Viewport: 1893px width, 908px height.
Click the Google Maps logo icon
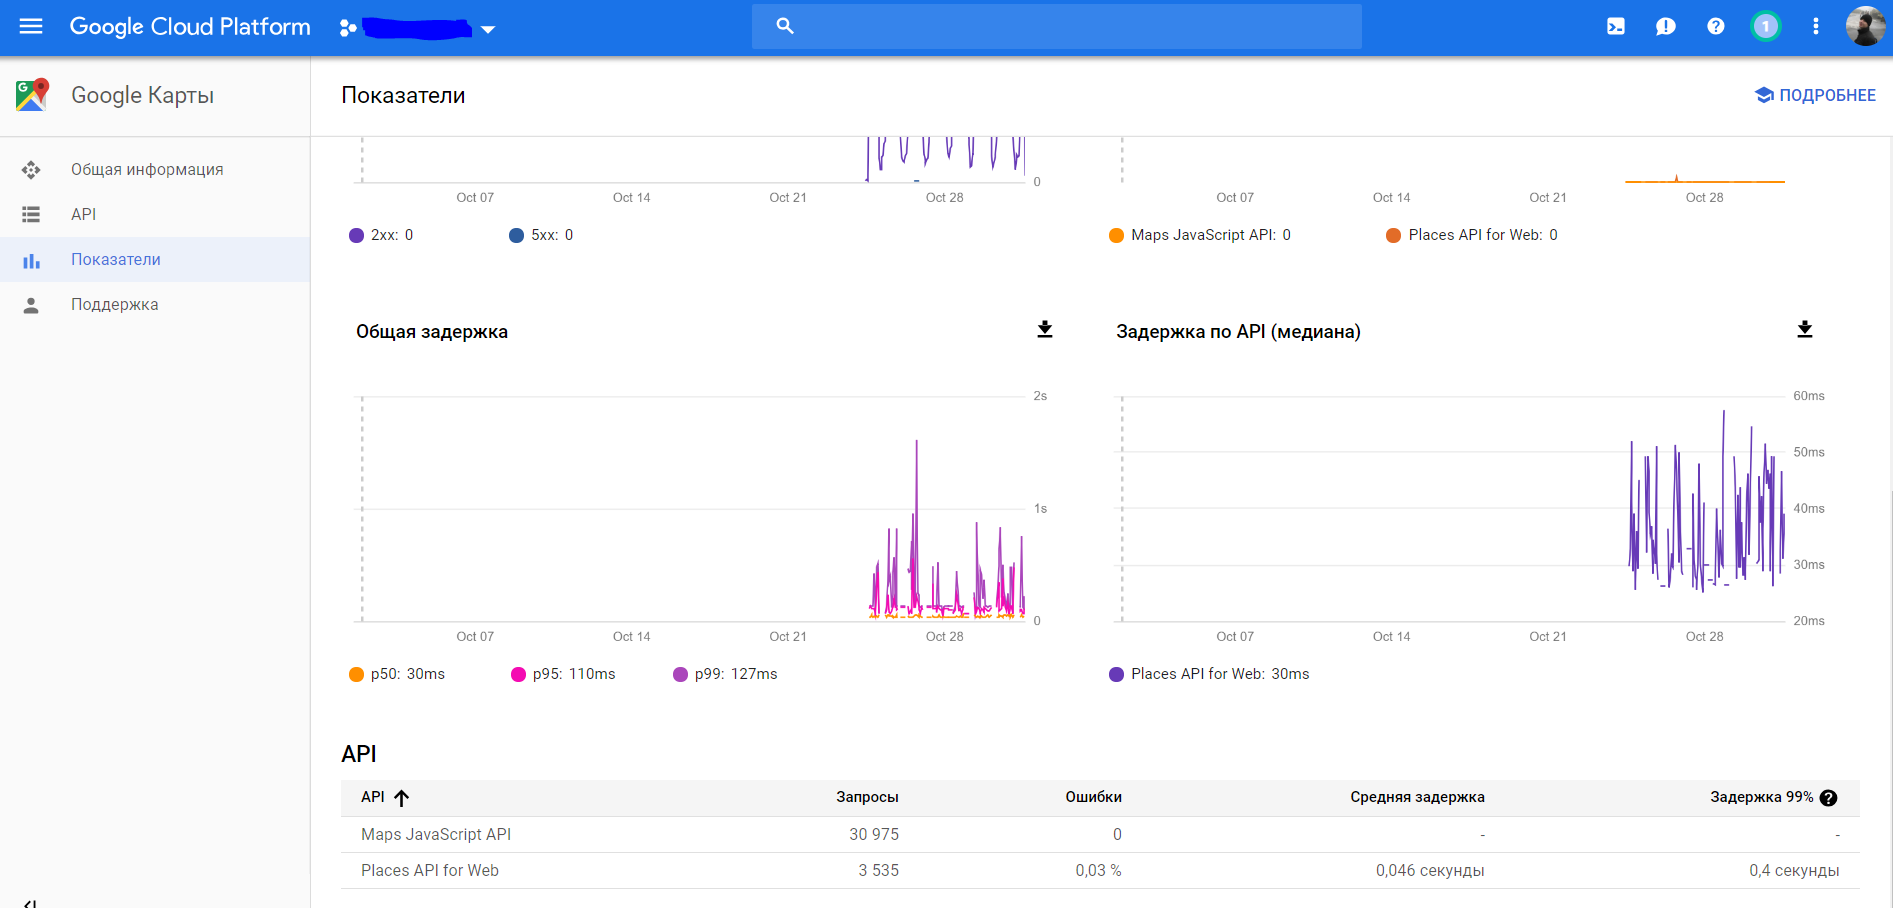pyautogui.click(x=32, y=95)
